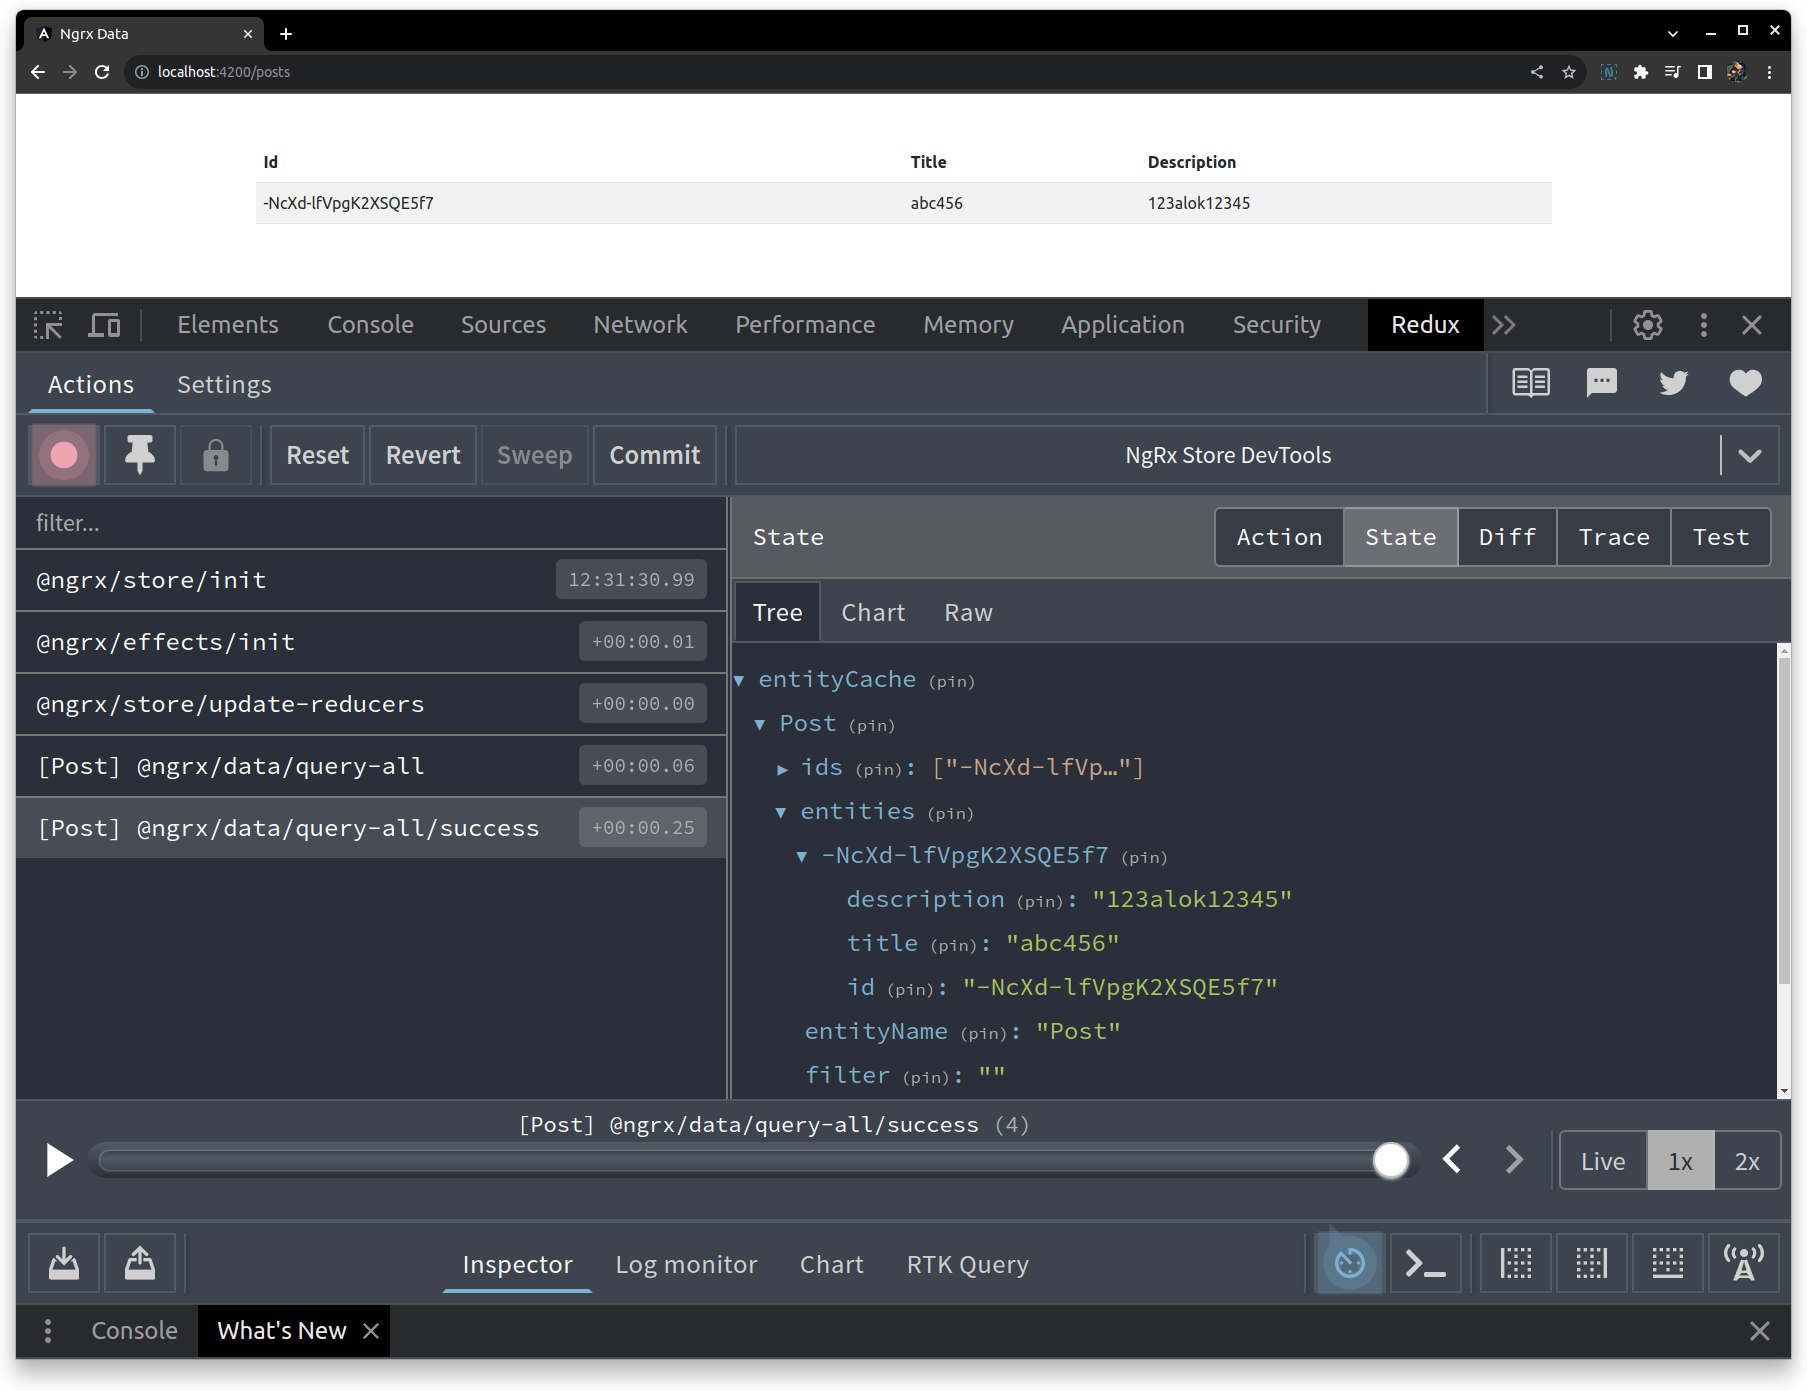Open the dispatcher terminal icon

[1426, 1263]
